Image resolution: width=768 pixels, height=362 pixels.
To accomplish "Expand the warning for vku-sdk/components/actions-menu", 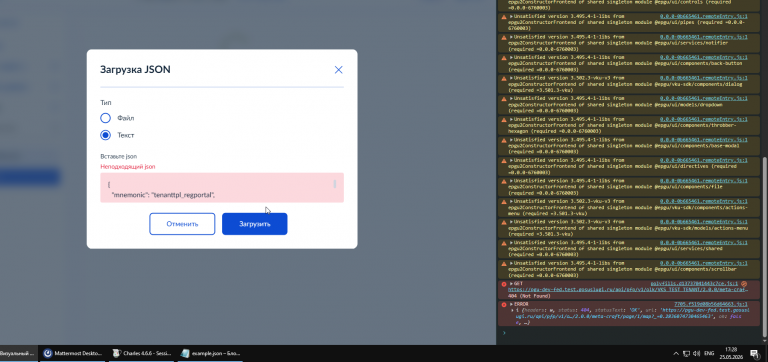I will click(511, 201).
